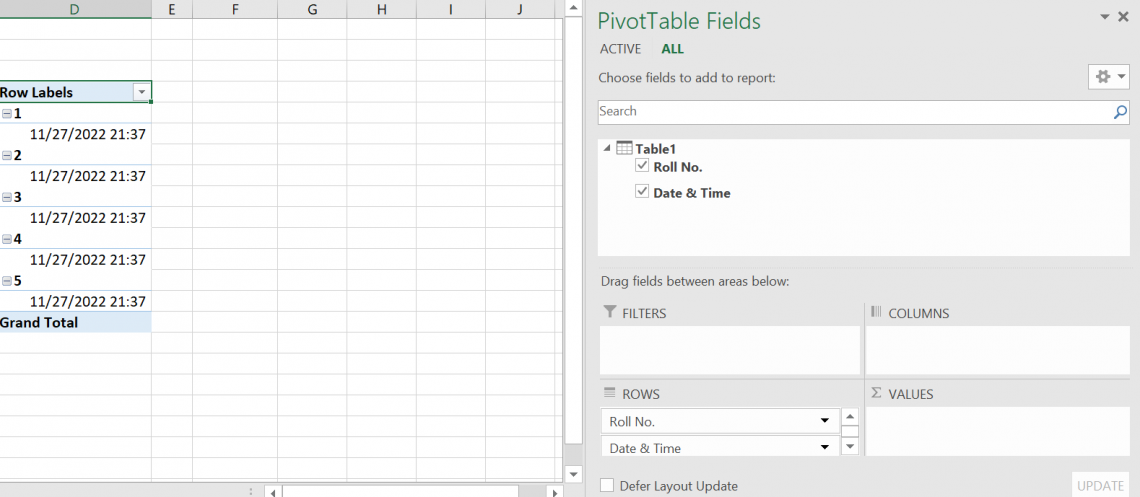Open the Row Labels filter dropdown

click(141, 92)
